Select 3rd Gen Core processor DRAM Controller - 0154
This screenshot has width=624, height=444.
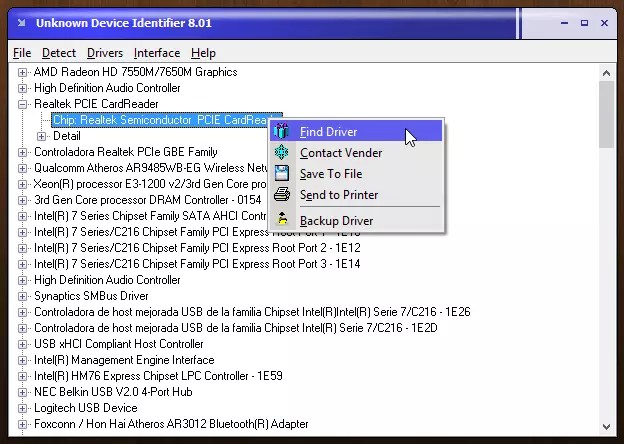pyautogui.click(x=148, y=200)
